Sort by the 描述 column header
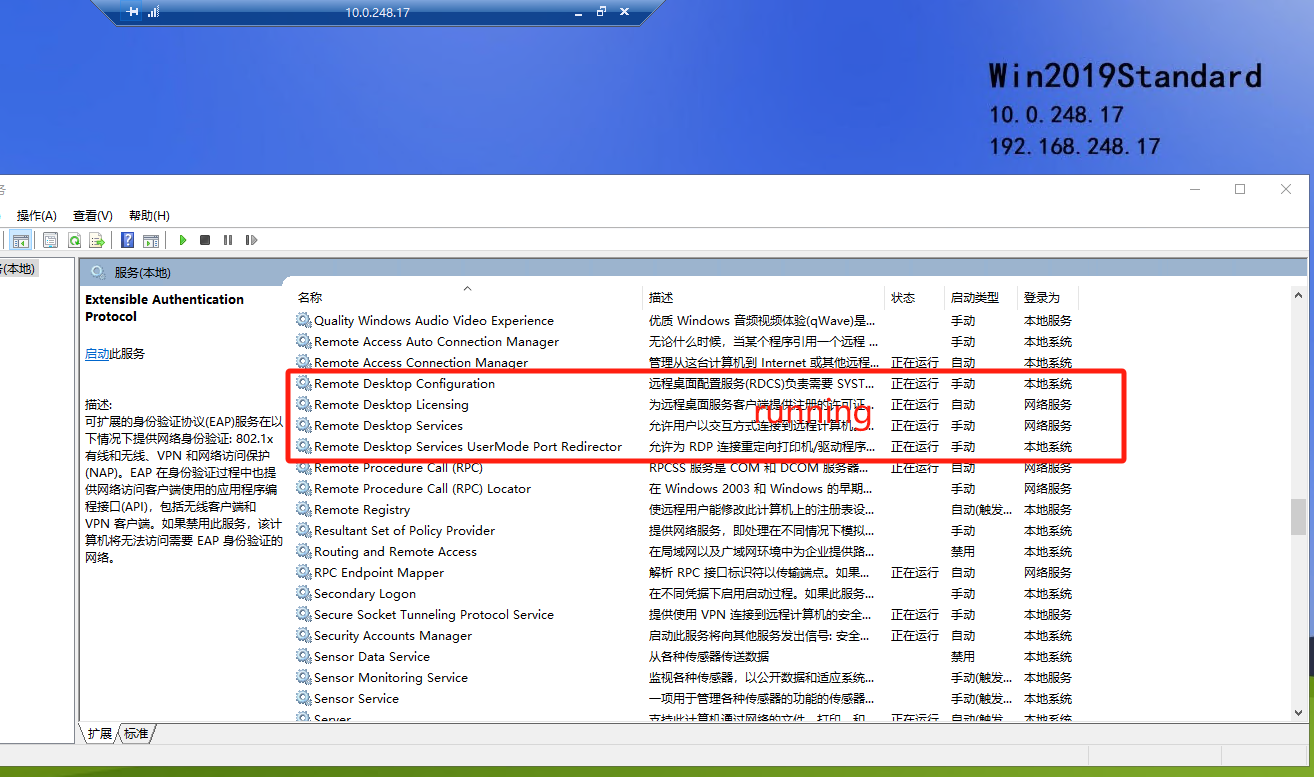The image size is (1314, 777). tap(764, 297)
